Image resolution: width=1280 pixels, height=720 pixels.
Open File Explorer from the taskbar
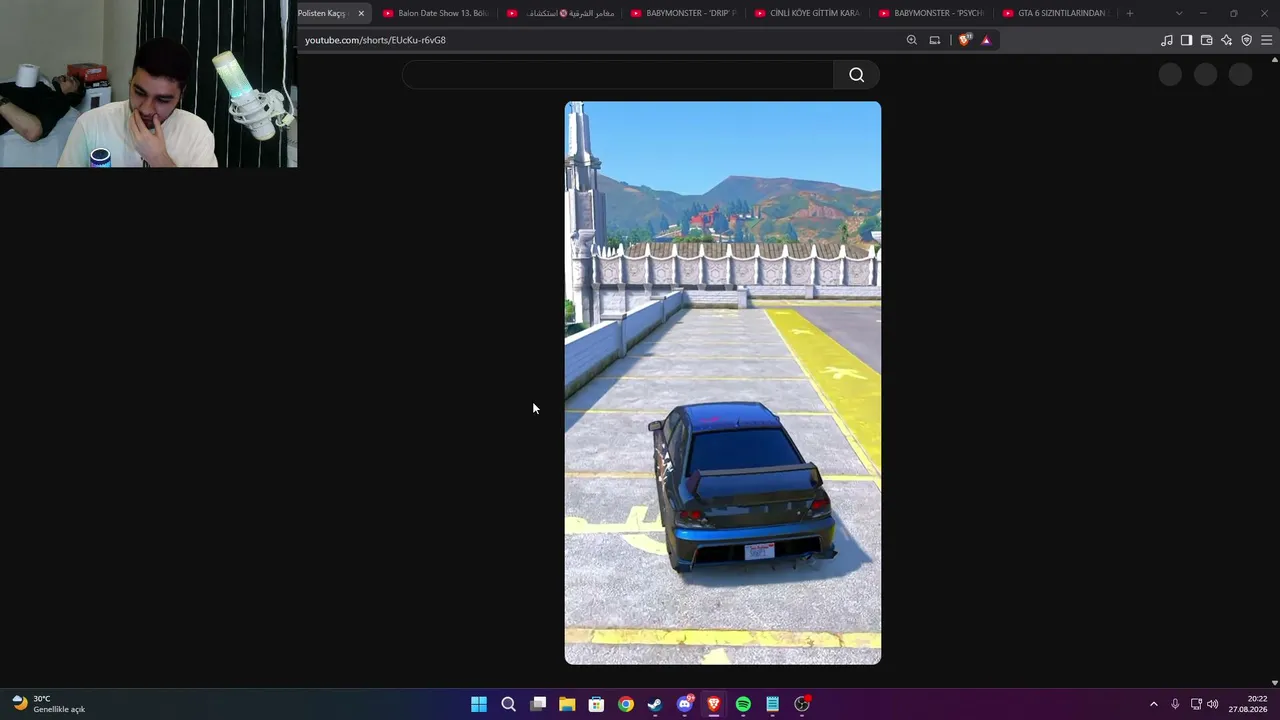tap(567, 704)
